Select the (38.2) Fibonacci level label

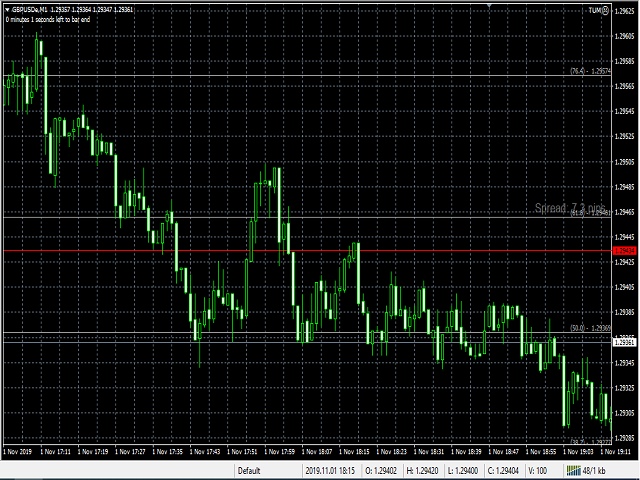(x=590, y=442)
